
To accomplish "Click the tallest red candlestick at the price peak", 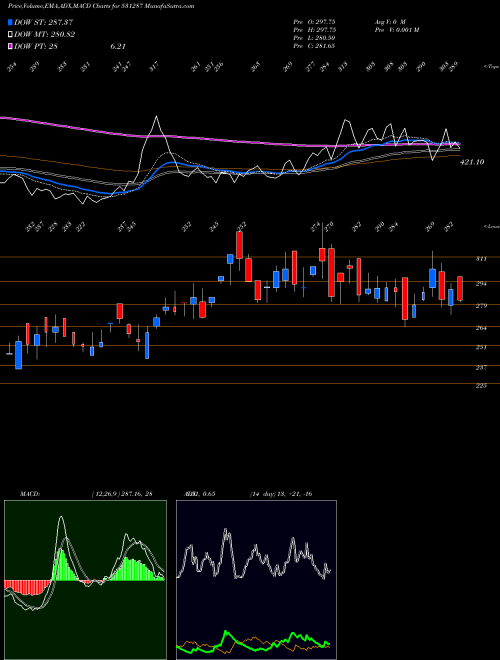I will pos(239,245).
